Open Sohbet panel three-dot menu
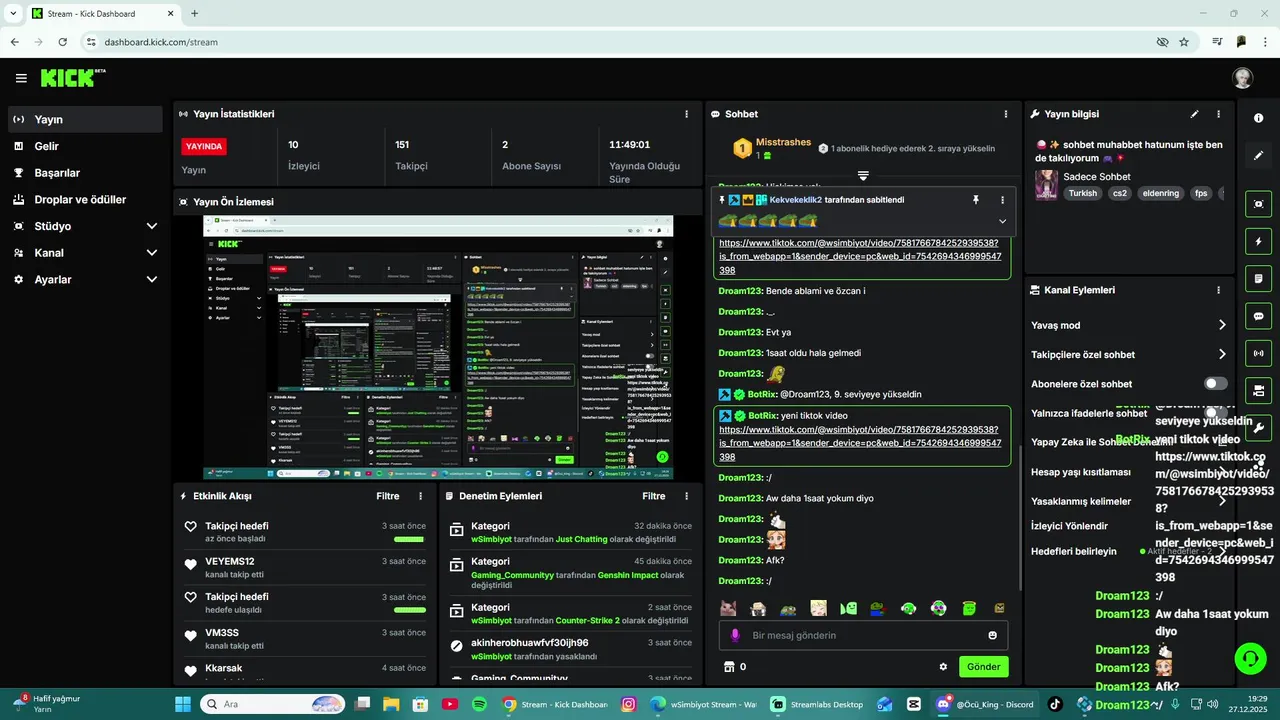1280x720 pixels. pyautogui.click(x=1006, y=114)
